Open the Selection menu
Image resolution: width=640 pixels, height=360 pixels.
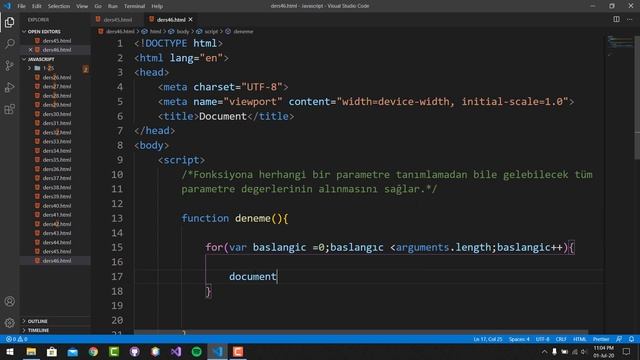coord(59,6)
